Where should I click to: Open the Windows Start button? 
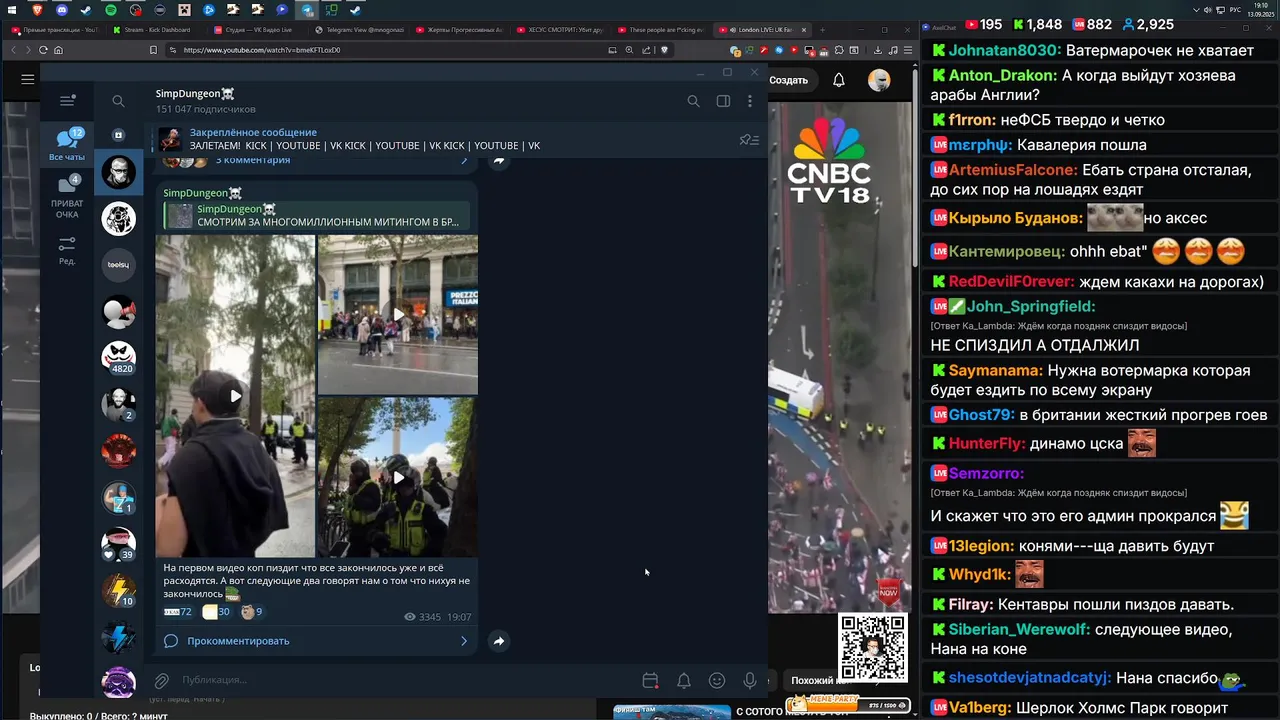[x=12, y=10]
